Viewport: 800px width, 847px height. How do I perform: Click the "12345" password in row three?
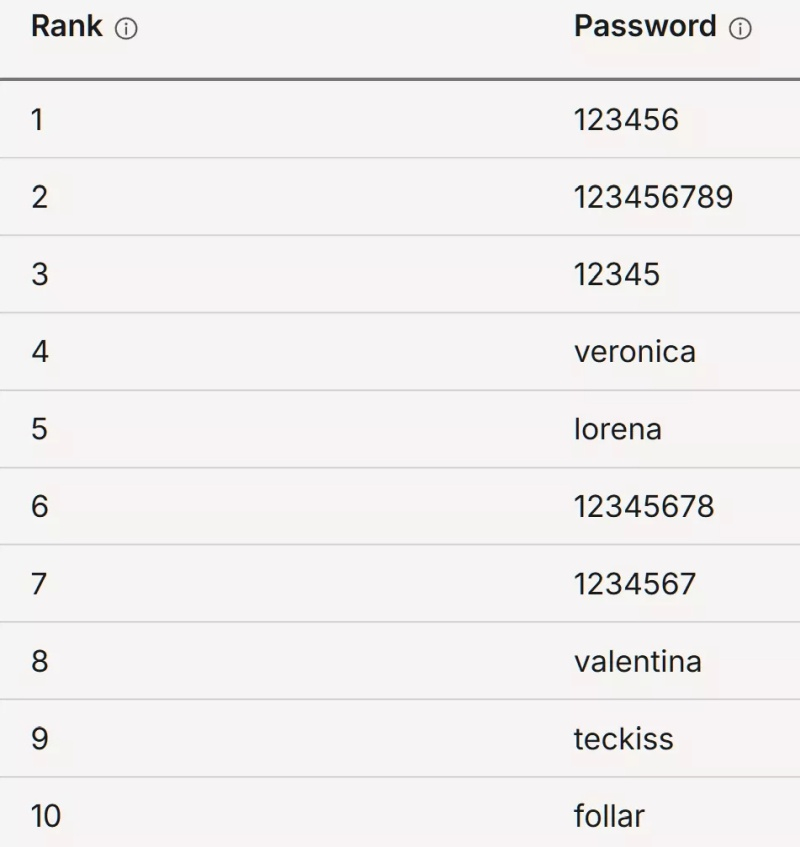click(x=617, y=274)
